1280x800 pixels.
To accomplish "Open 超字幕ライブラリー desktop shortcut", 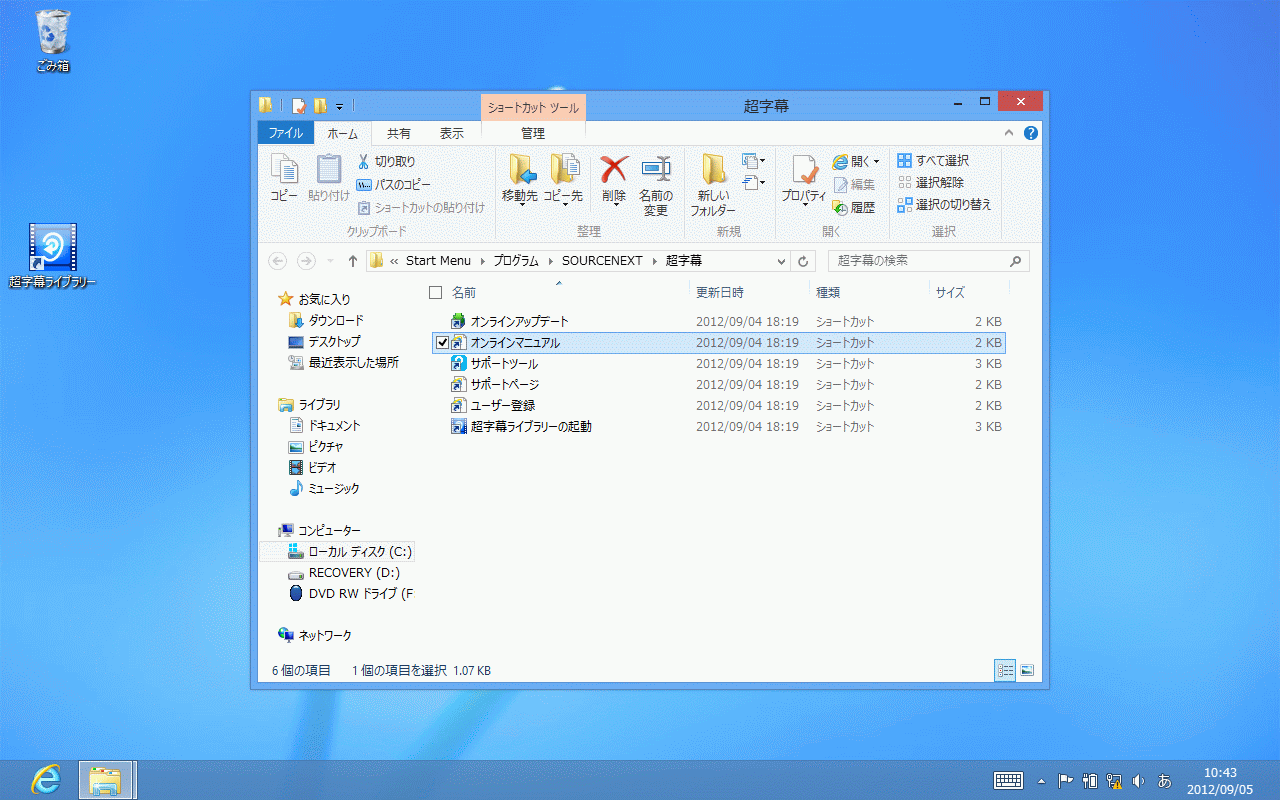I will pyautogui.click(x=52, y=256).
